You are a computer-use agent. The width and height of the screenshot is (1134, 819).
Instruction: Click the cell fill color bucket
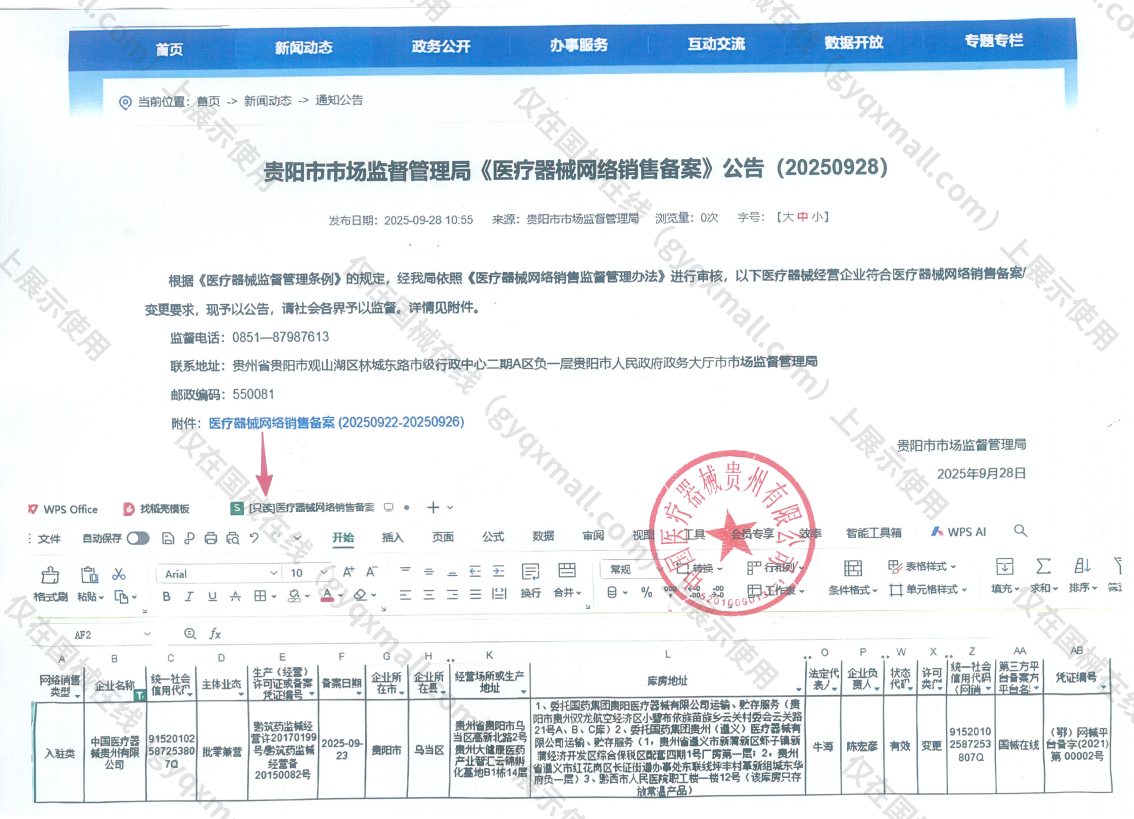point(294,596)
